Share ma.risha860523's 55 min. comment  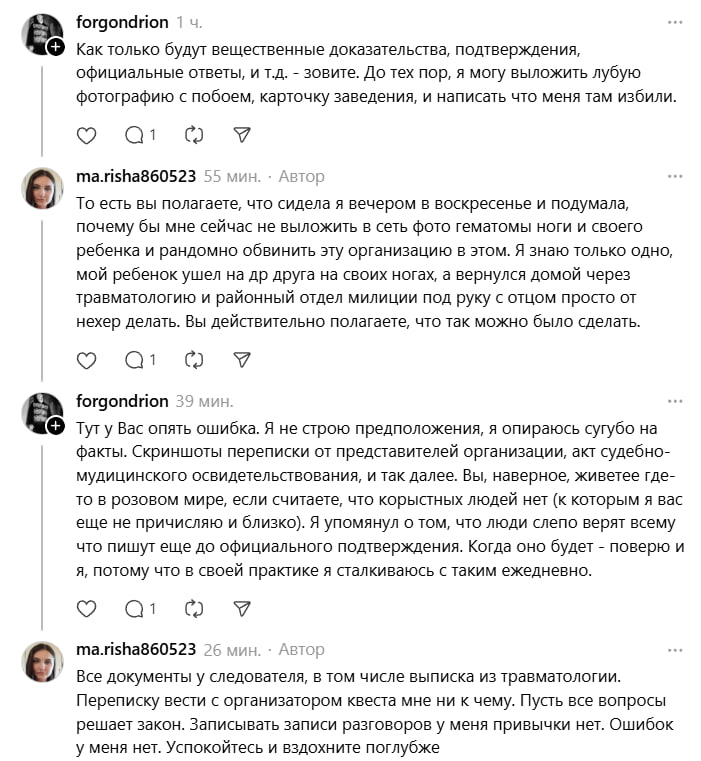[x=241, y=359]
